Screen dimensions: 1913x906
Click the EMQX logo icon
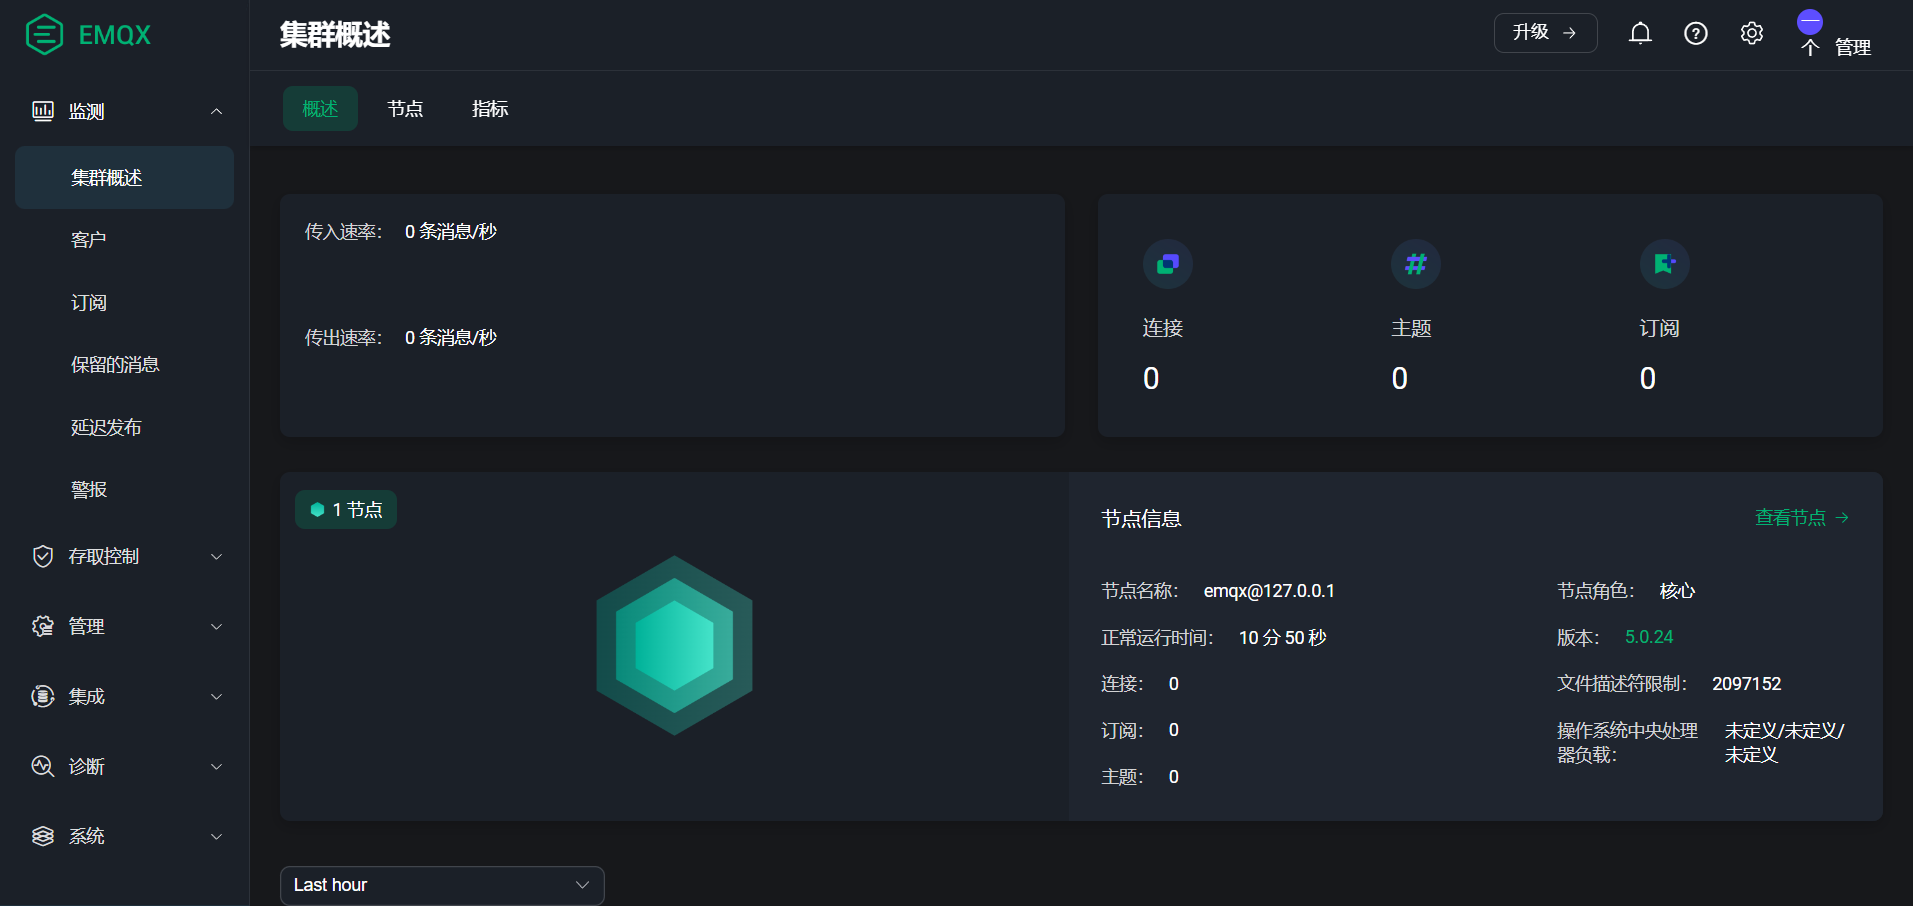pos(44,35)
